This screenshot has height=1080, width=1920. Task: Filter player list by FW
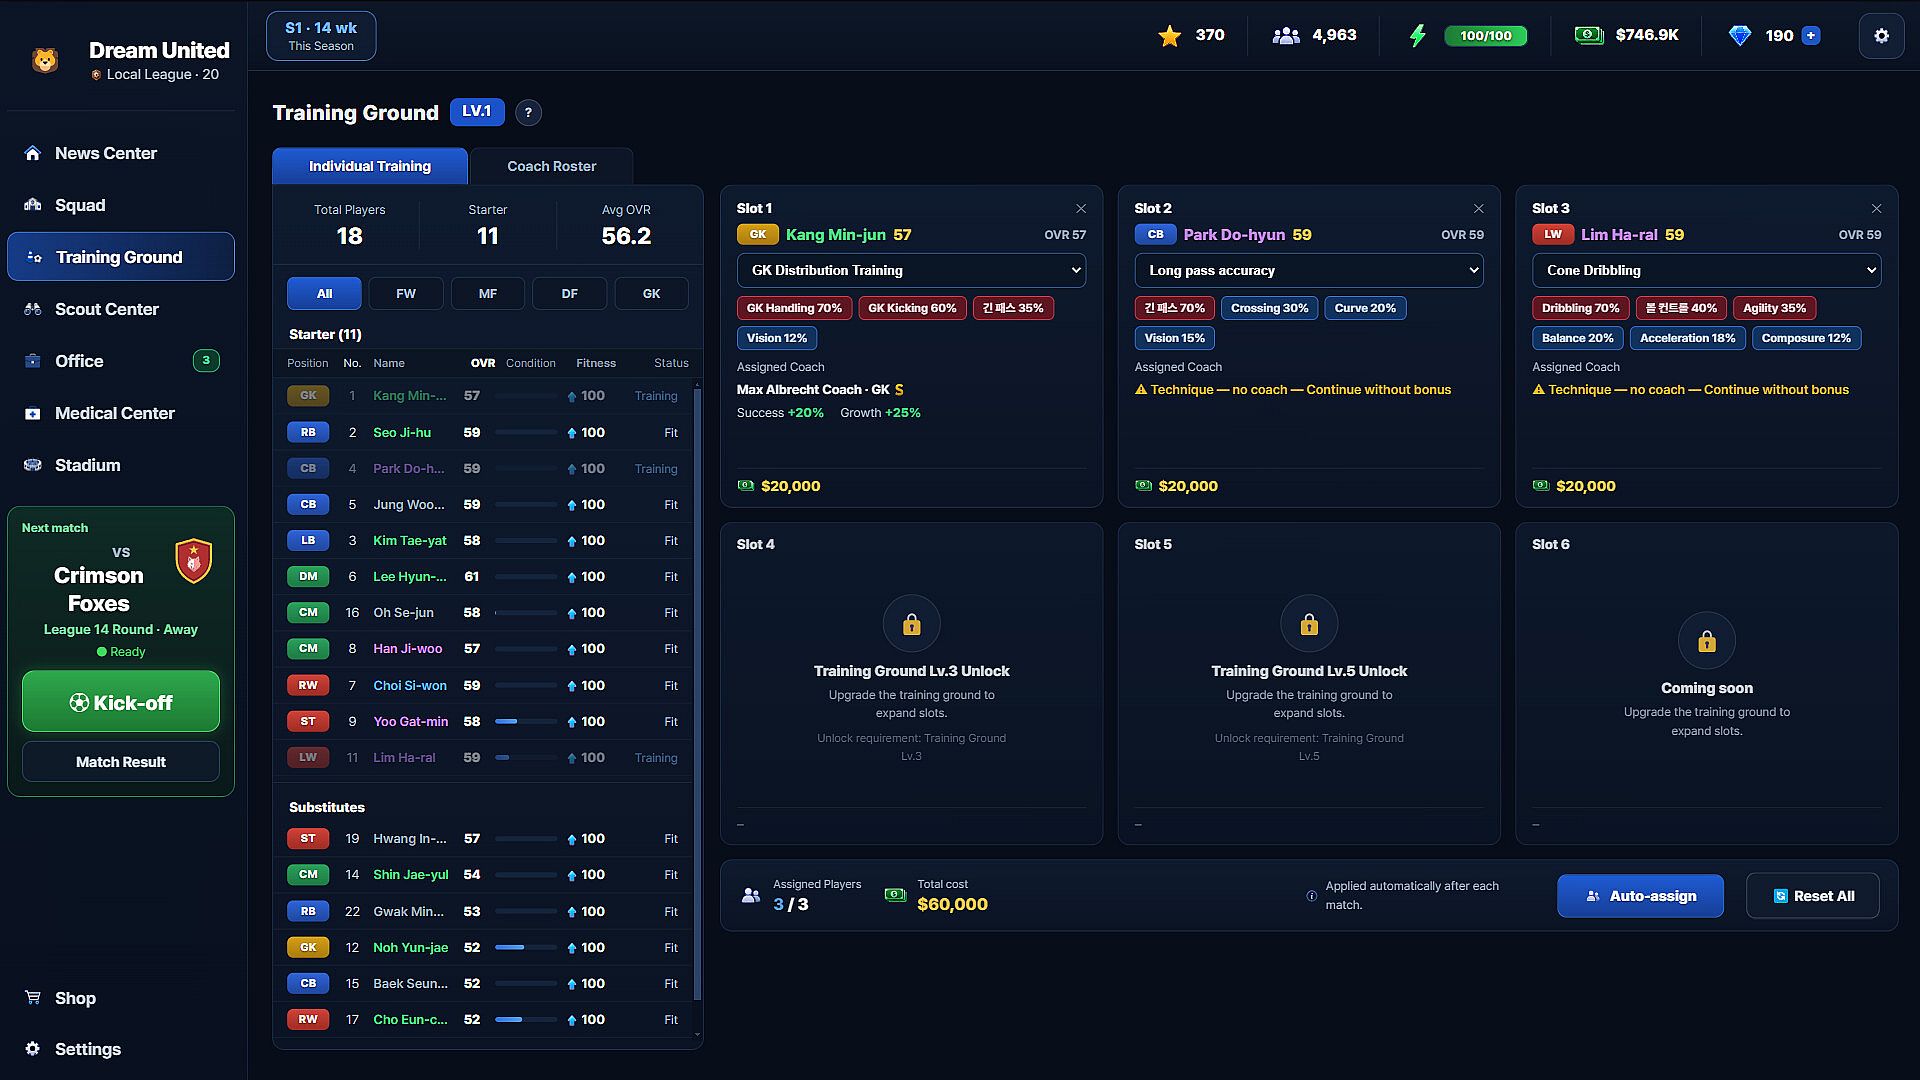406,294
